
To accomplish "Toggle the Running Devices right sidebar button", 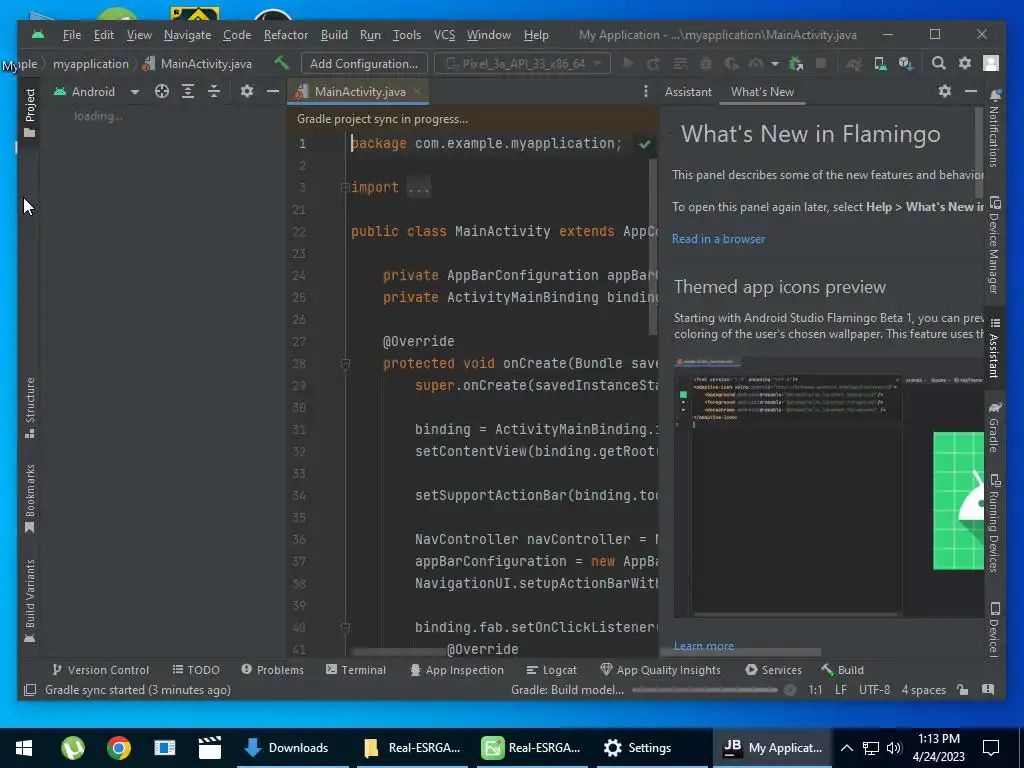I will (x=994, y=523).
